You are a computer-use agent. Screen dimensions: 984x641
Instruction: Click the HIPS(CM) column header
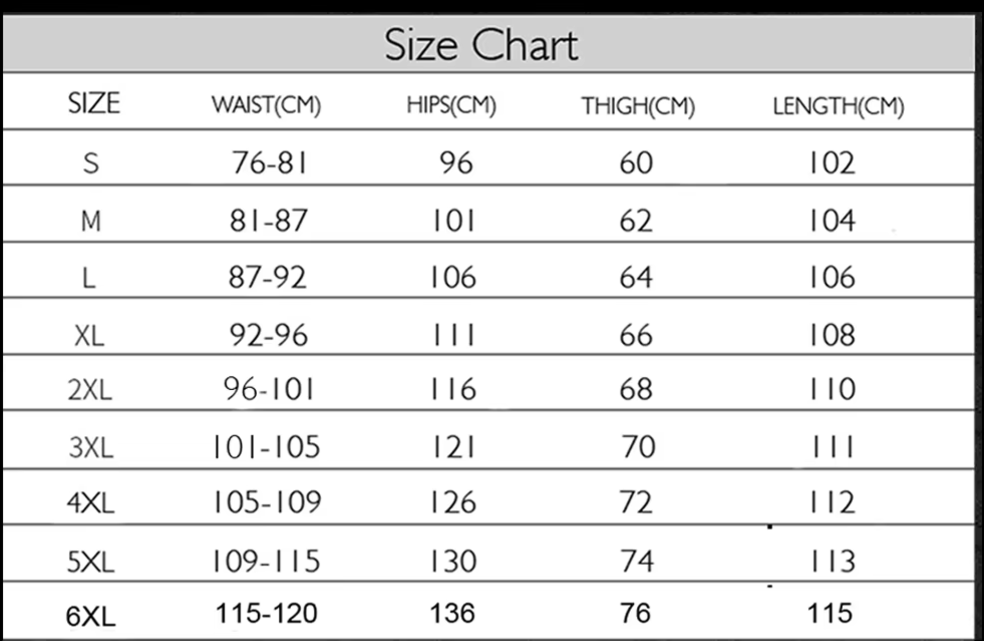451,105
